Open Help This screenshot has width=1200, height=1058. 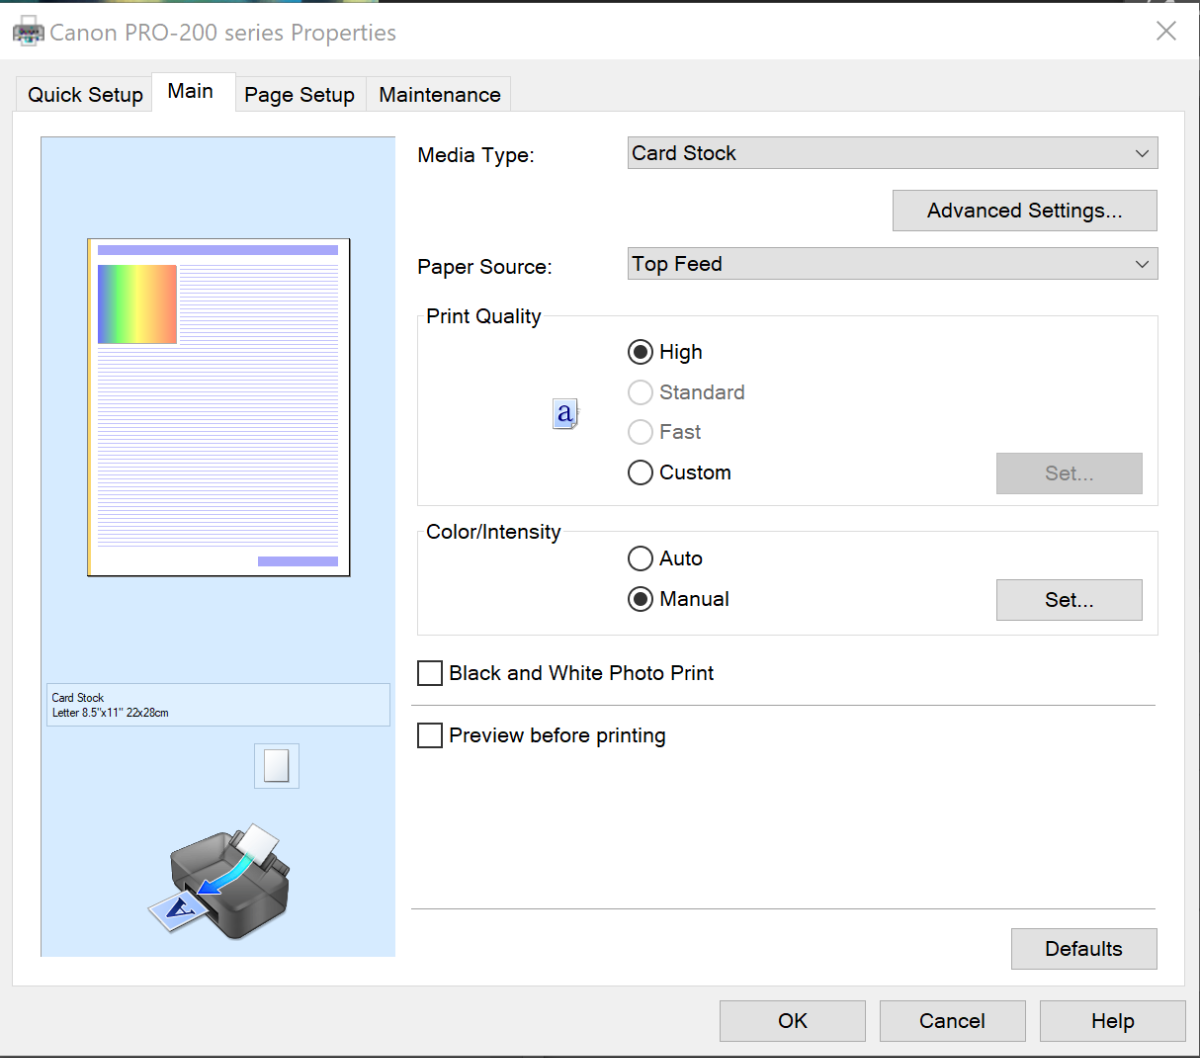[x=1112, y=1021]
